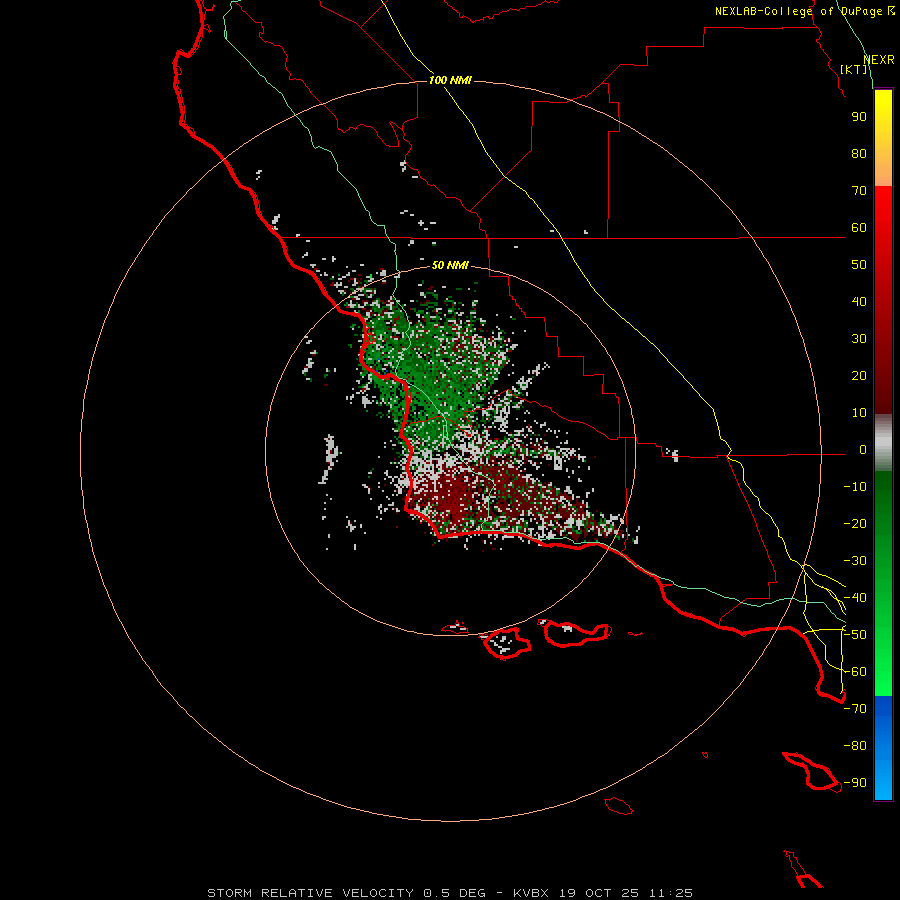Select the "40" value on velocity scale

859,302
